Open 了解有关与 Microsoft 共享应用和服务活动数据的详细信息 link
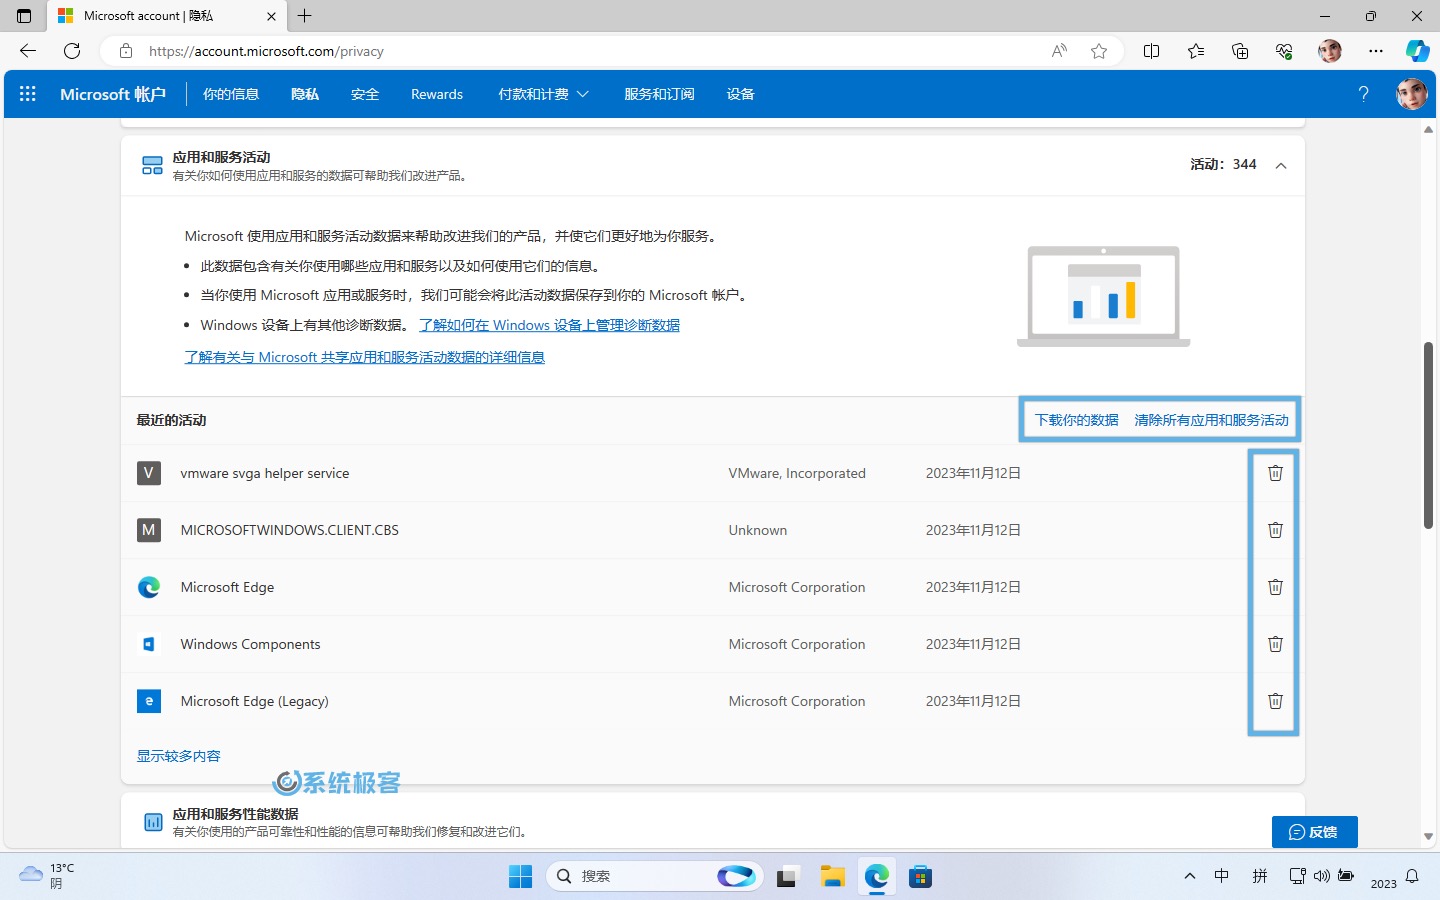The width and height of the screenshot is (1440, 900). point(365,357)
